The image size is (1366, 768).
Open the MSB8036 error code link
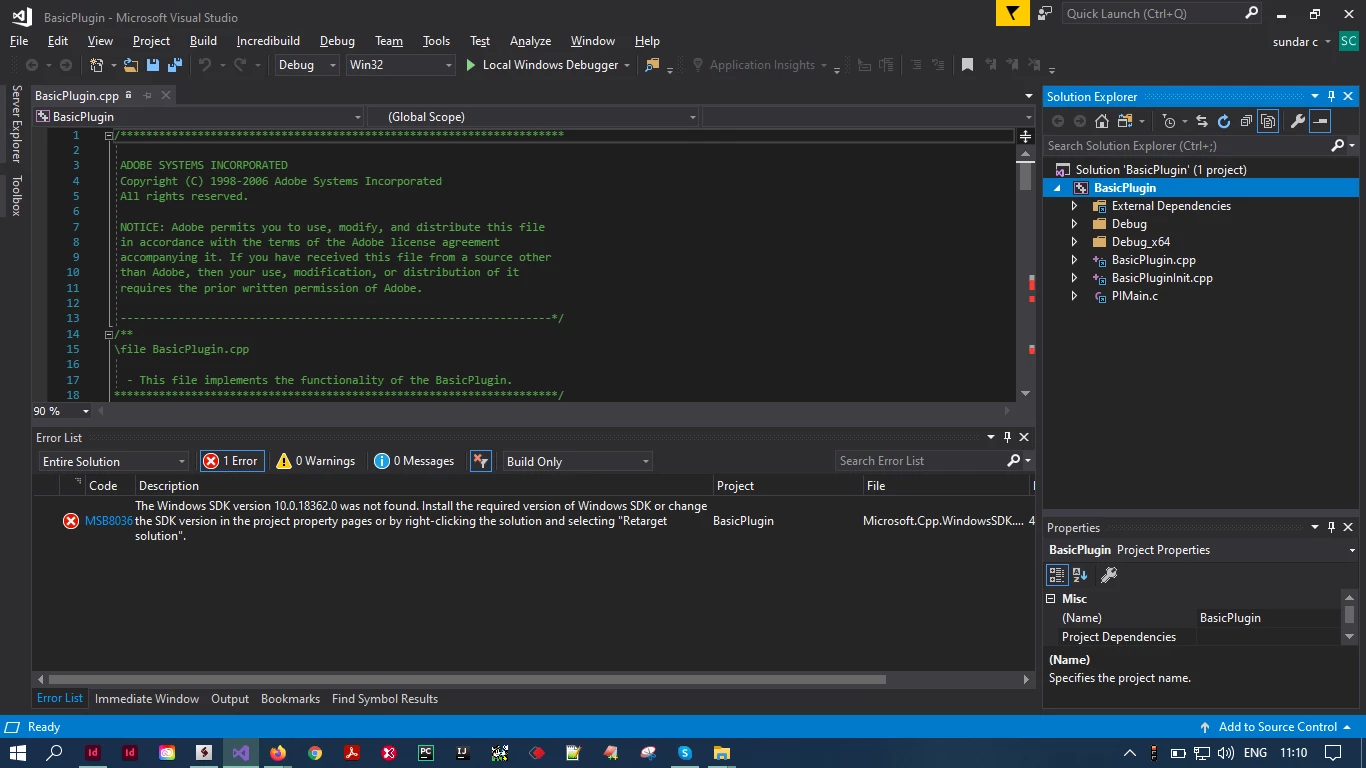click(x=108, y=521)
